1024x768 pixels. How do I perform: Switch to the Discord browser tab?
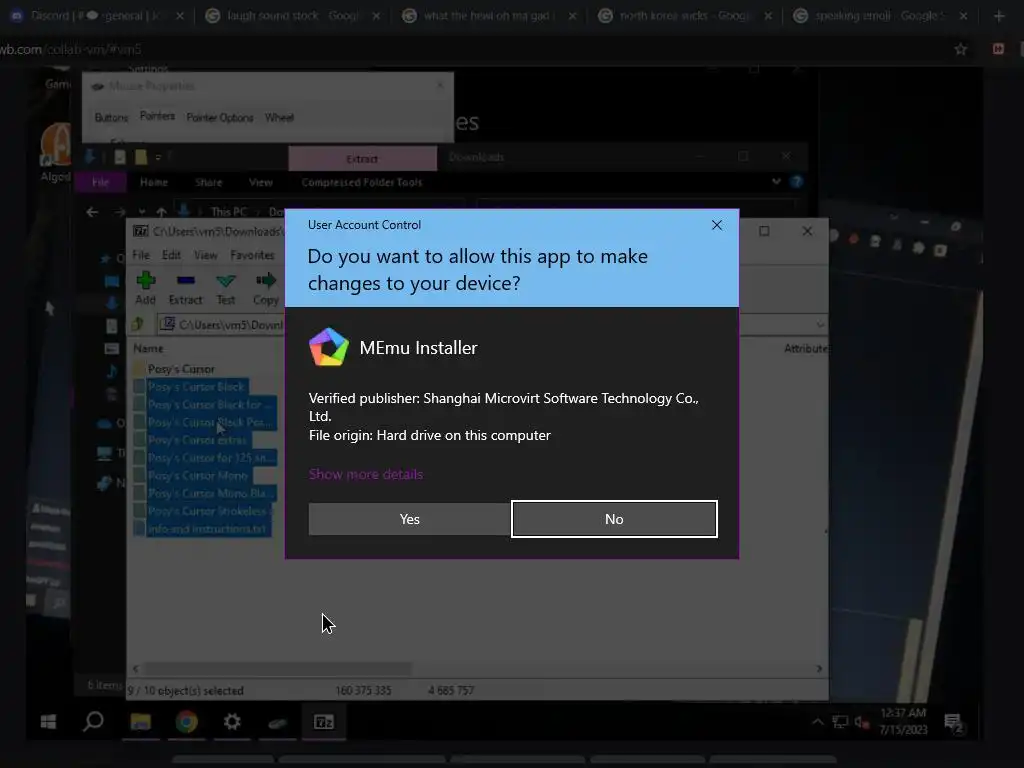click(97, 15)
